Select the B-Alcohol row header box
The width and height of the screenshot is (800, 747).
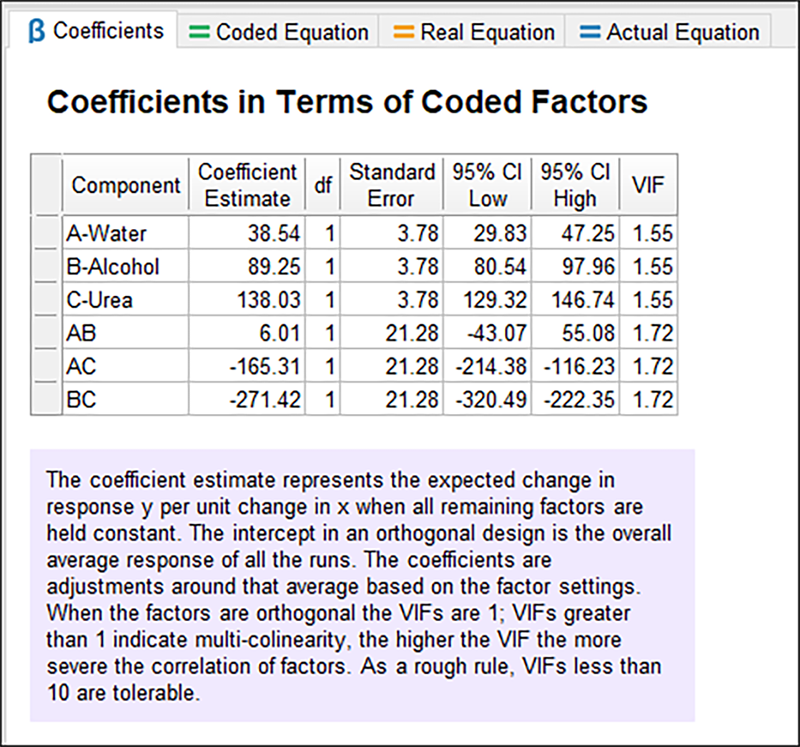[x=47, y=267]
